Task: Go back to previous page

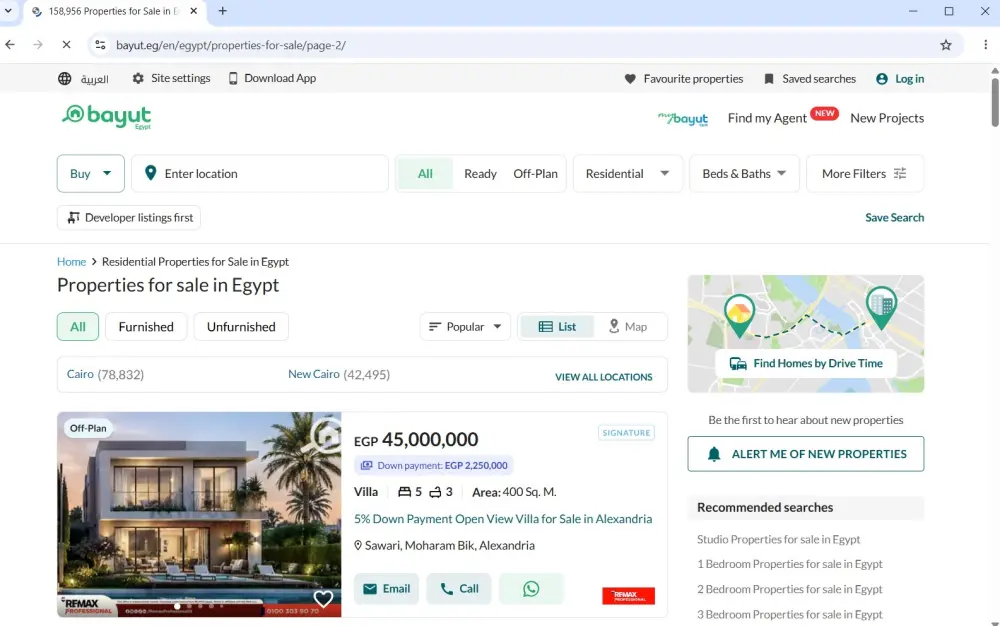Action: 10,45
